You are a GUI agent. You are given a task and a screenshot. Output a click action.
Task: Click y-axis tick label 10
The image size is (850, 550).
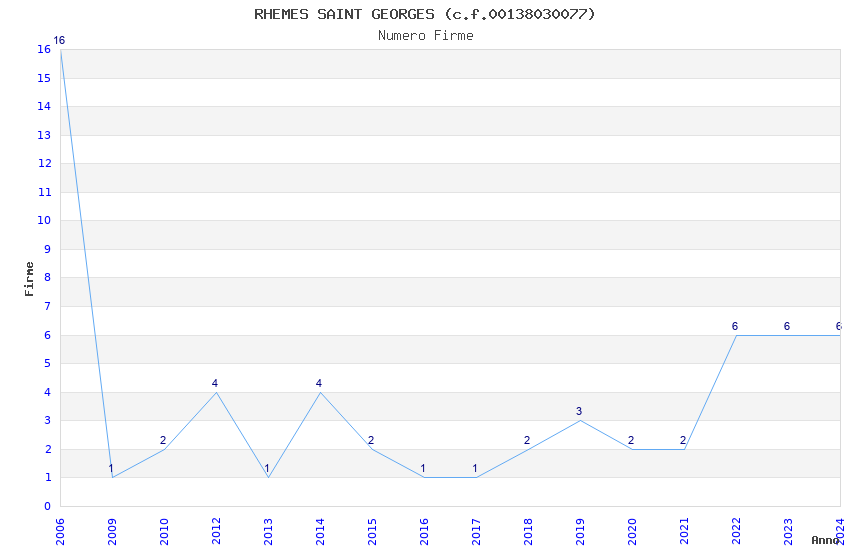coord(44,220)
